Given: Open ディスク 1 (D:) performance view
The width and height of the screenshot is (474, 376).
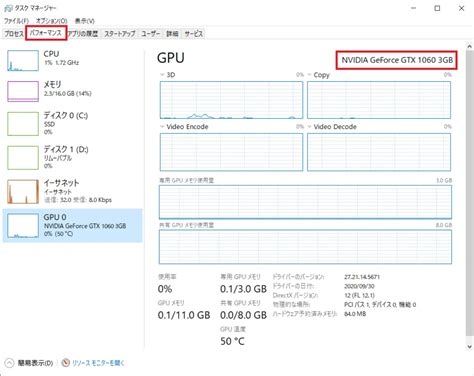Looking at the screenshot, I should tap(72, 157).
